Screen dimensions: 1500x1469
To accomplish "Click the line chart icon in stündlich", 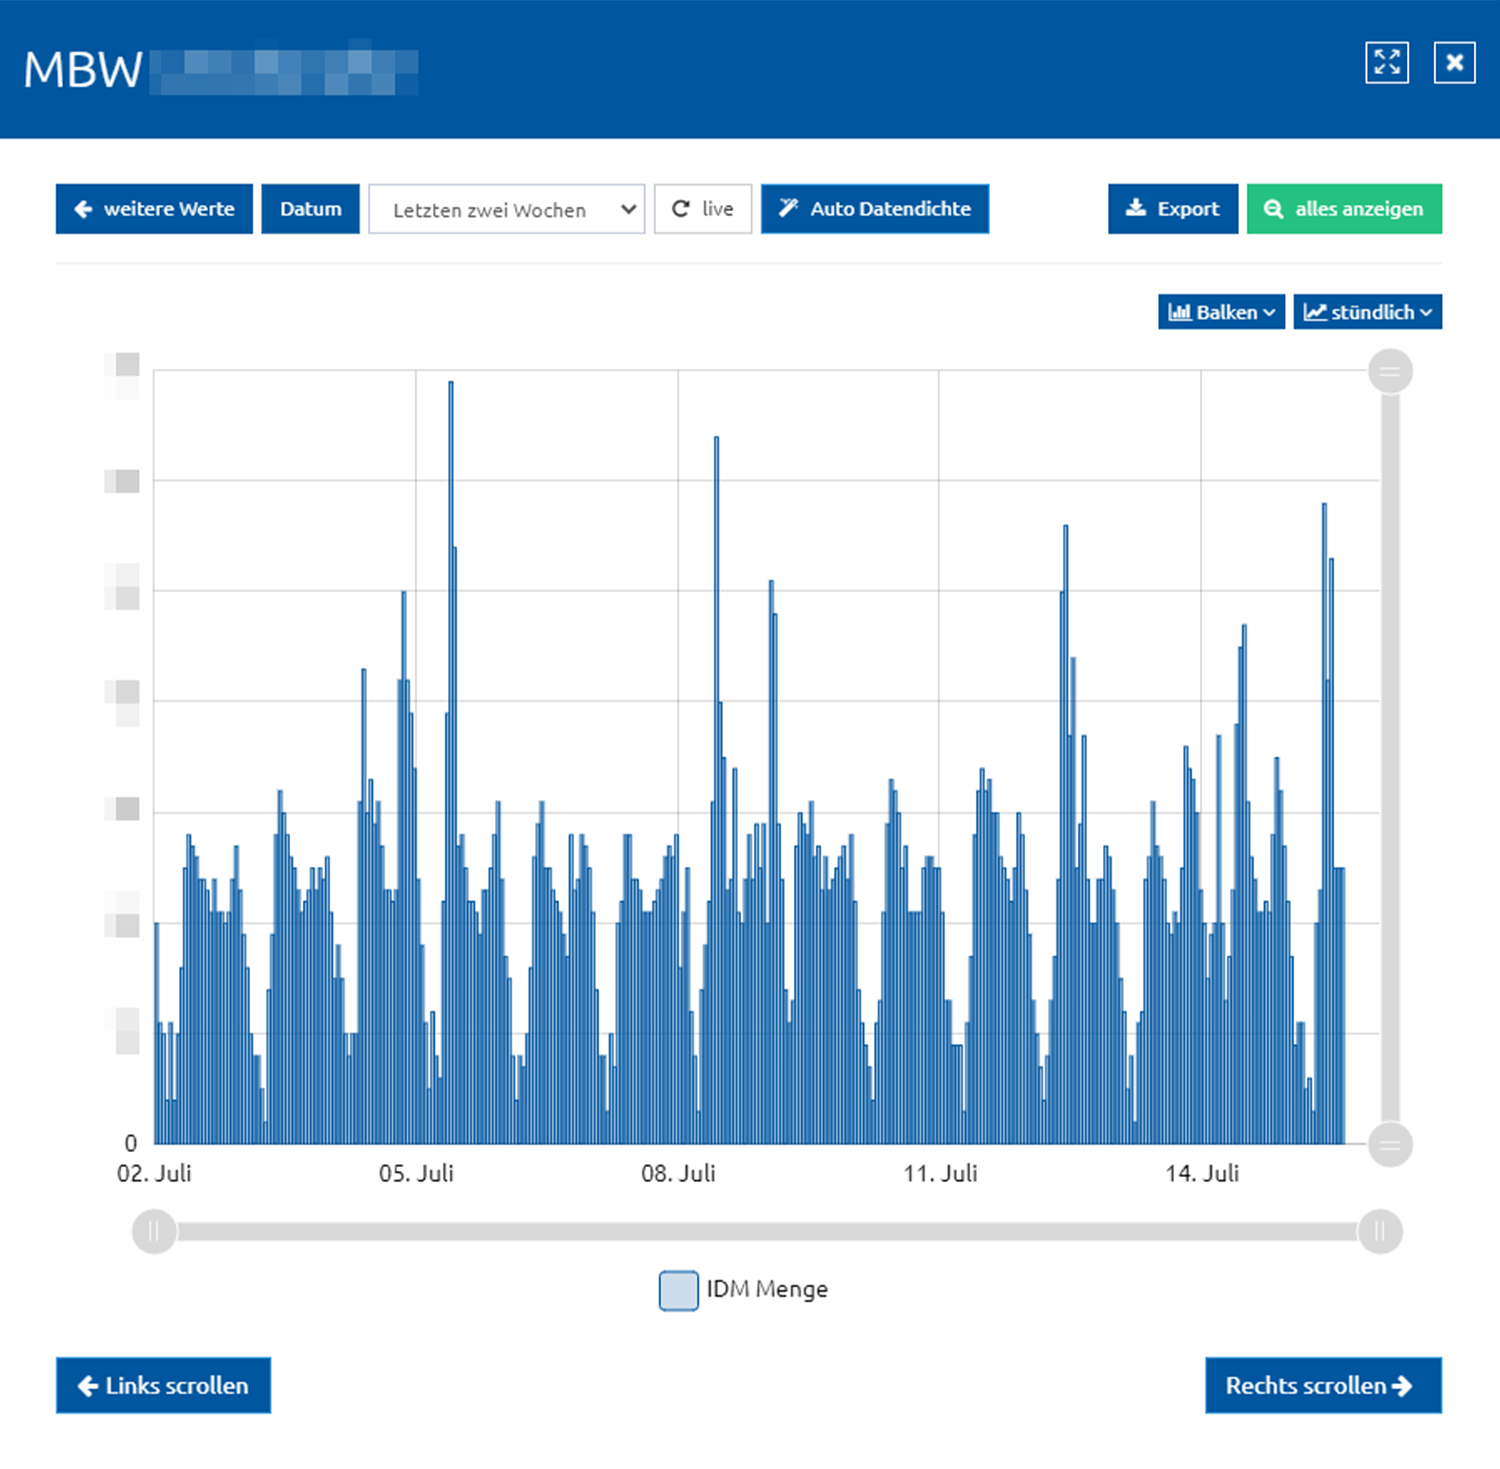I will (x=1315, y=312).
